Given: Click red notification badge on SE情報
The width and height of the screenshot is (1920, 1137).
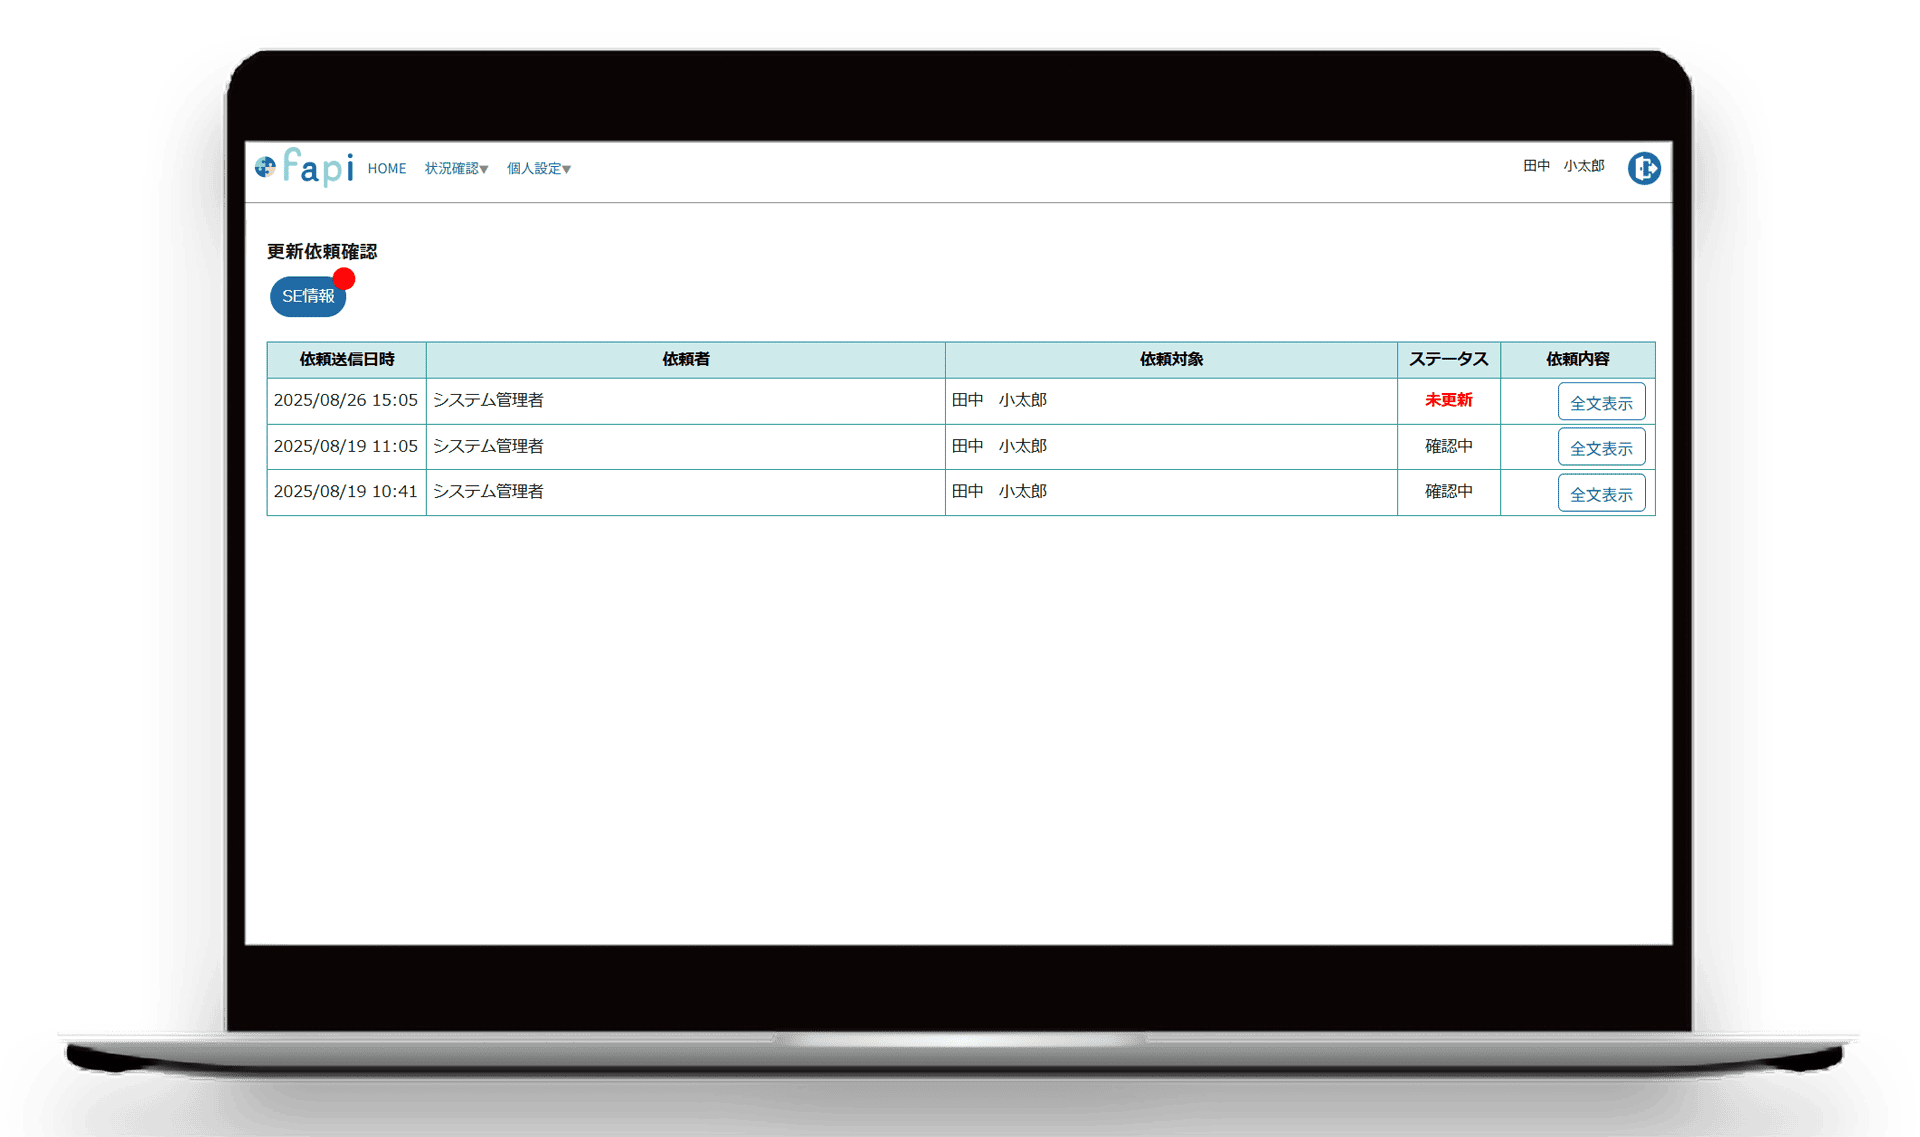Looking at the screenshot, I should 344,279.
